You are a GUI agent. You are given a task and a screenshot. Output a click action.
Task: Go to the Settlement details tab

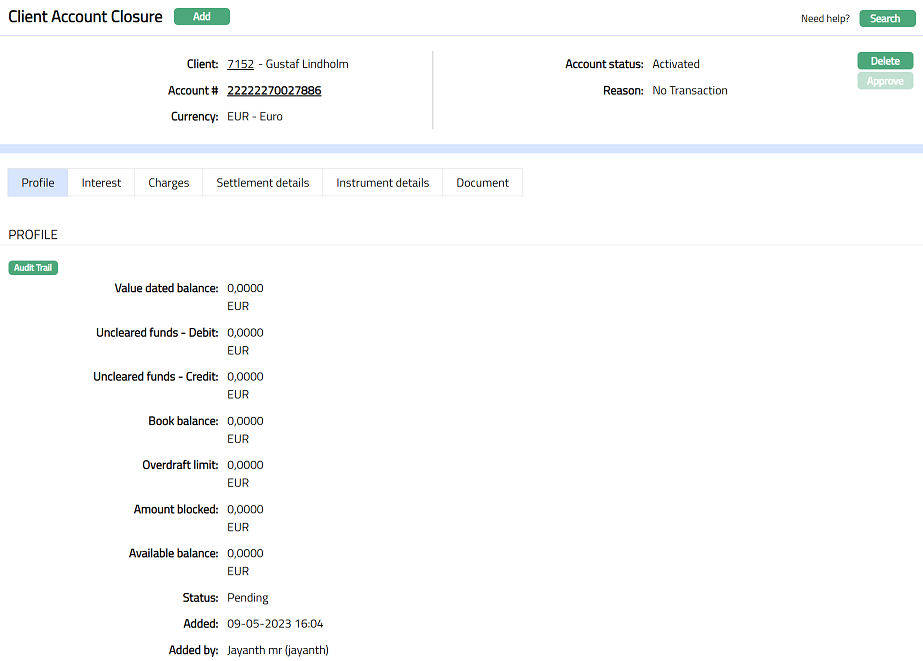click(262, 183)
